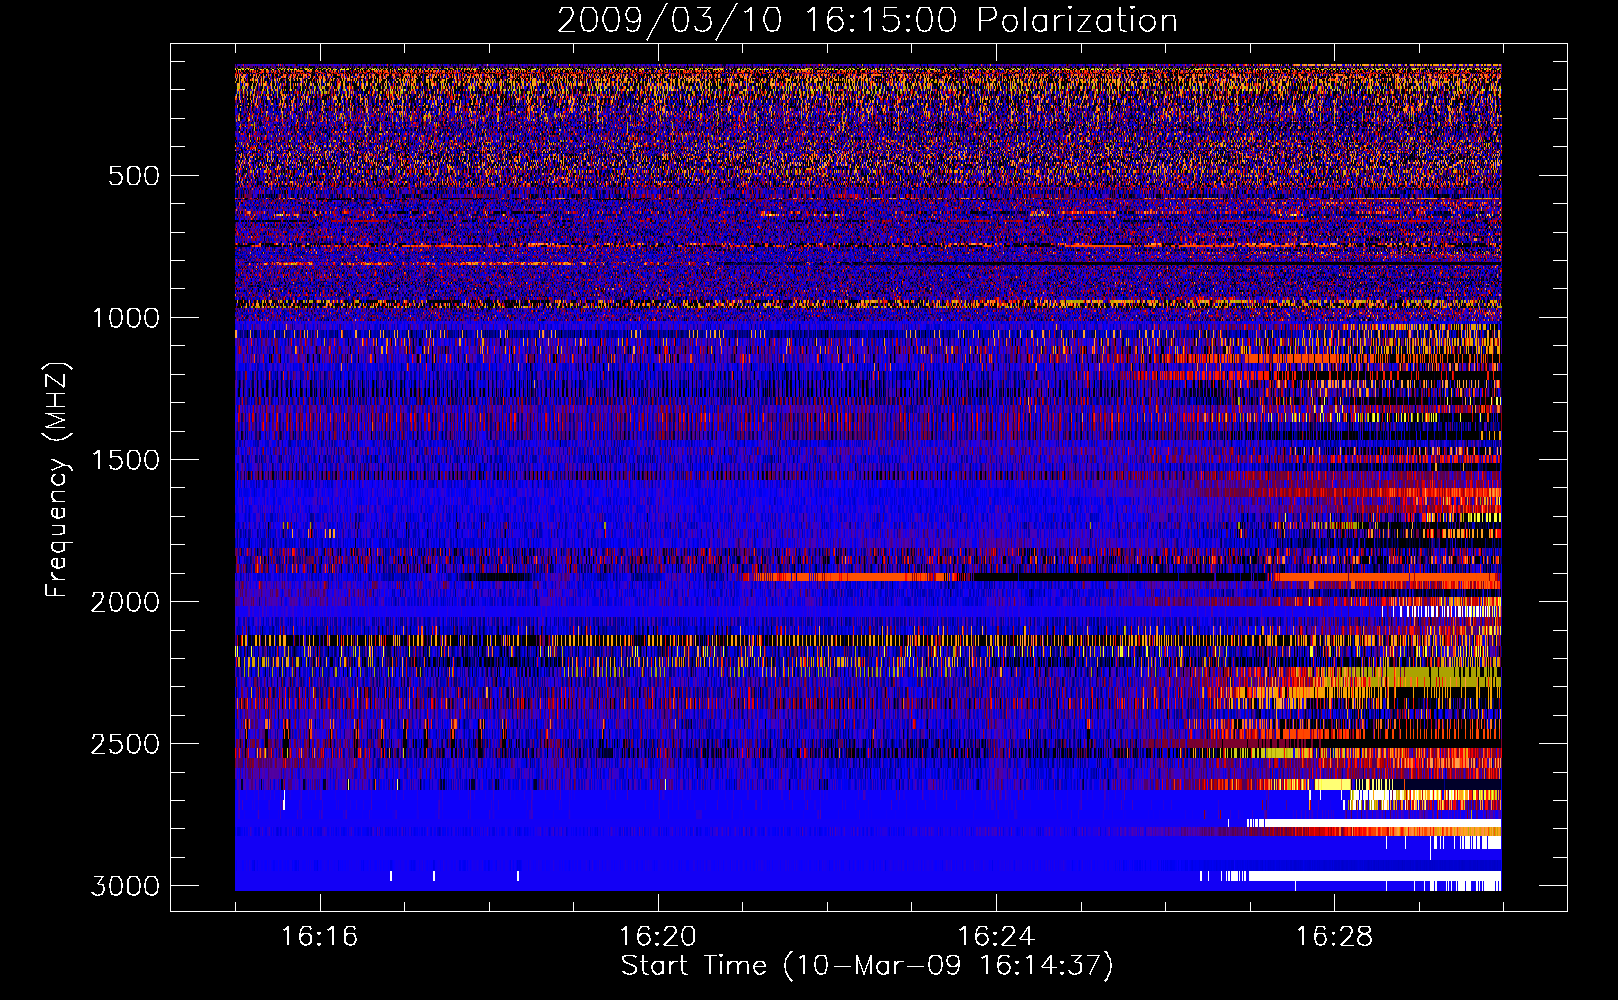Screen dimensions: 1618x1000
Task: Click the 2000 frequency tick label
Action: pos(125,602)
